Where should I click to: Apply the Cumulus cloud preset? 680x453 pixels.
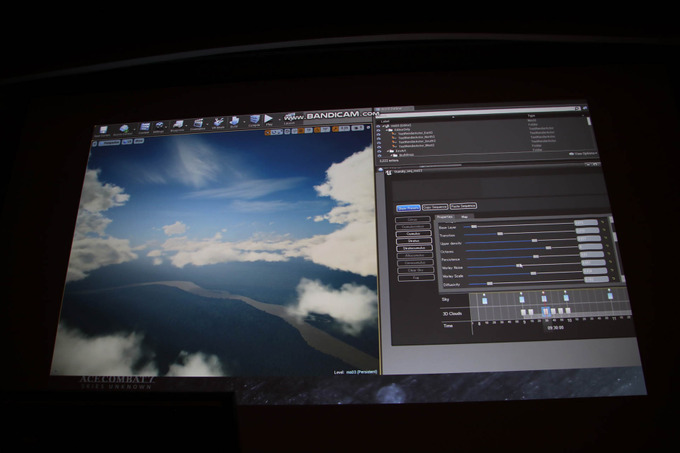(414, 234)
